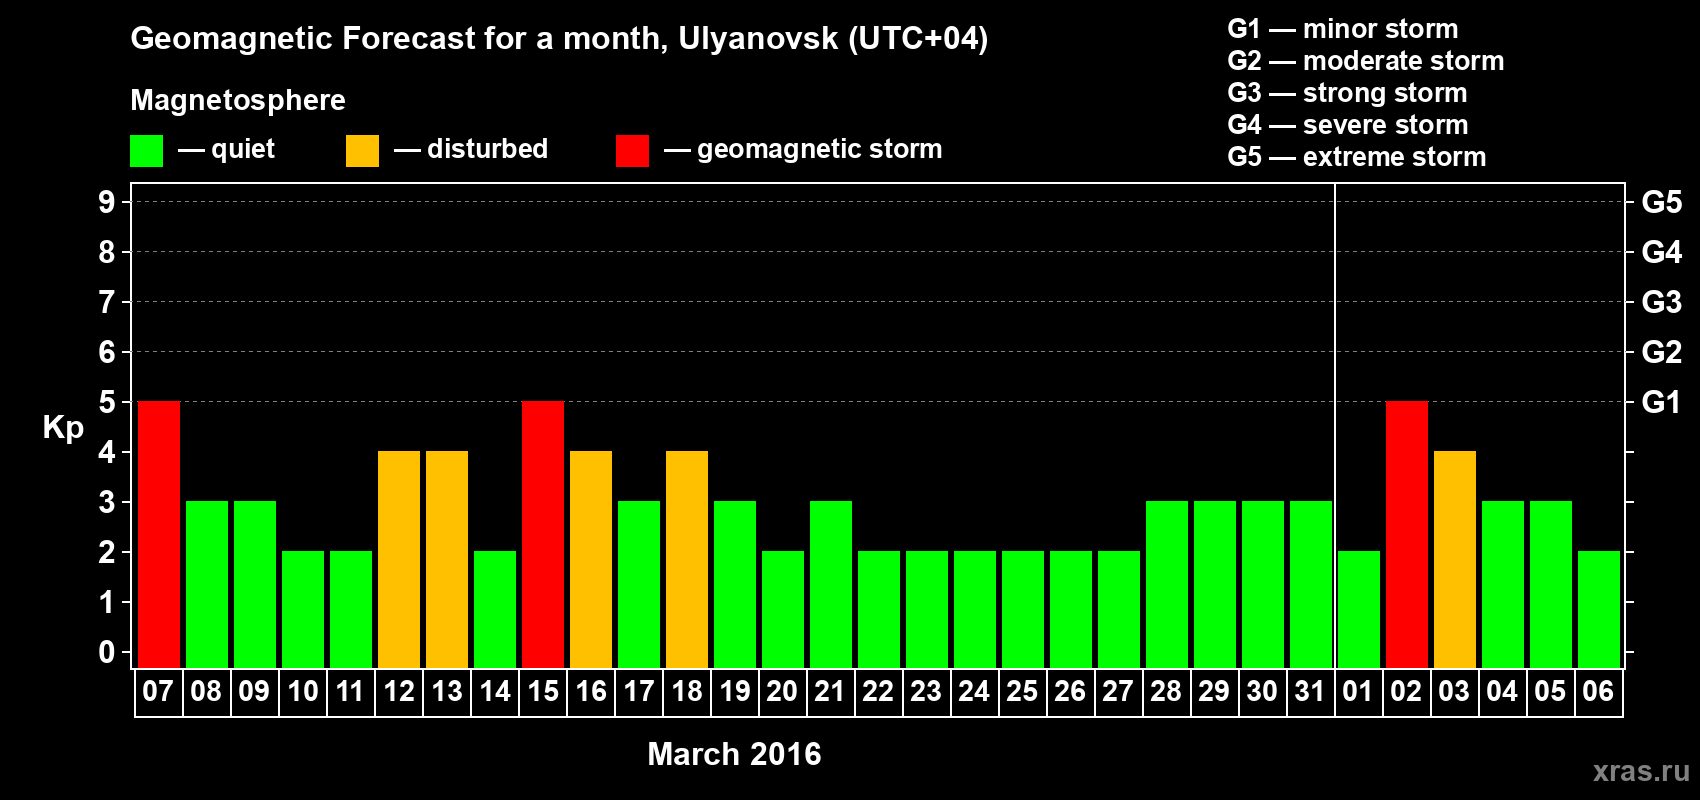Click the green quiet legend swatch
Screen dimensions: 1700x800
(x=146, y=151)
